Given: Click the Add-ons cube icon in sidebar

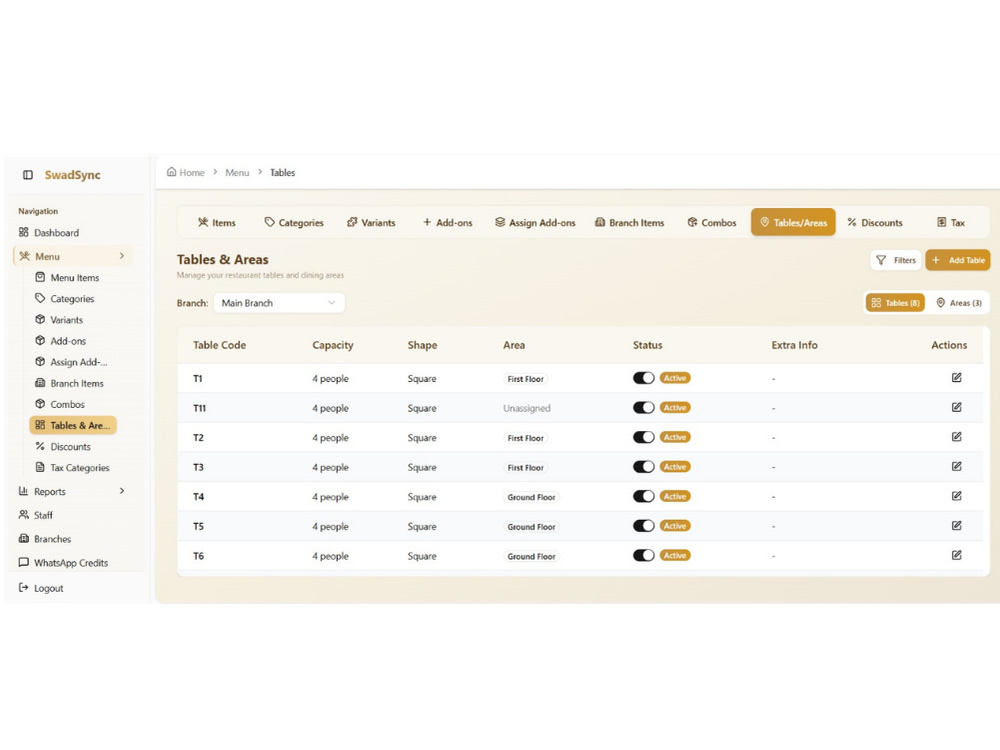Looking at the screenshot, I should (x=40, y=340).
